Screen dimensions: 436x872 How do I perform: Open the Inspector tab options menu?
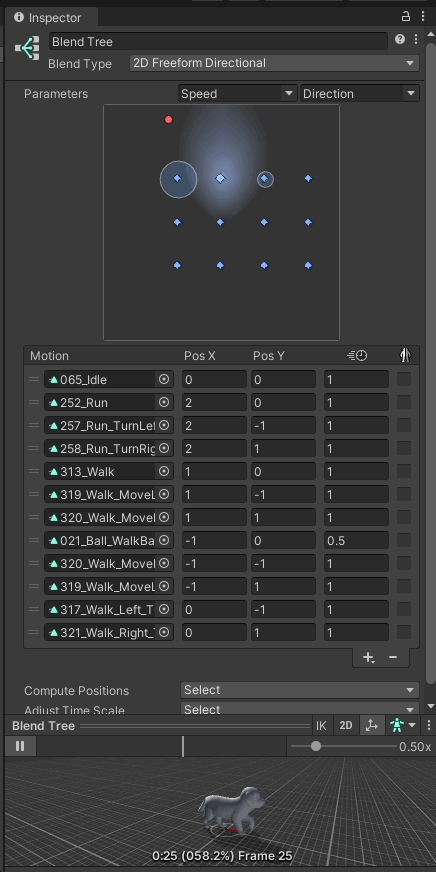click(x=423, y=17)
